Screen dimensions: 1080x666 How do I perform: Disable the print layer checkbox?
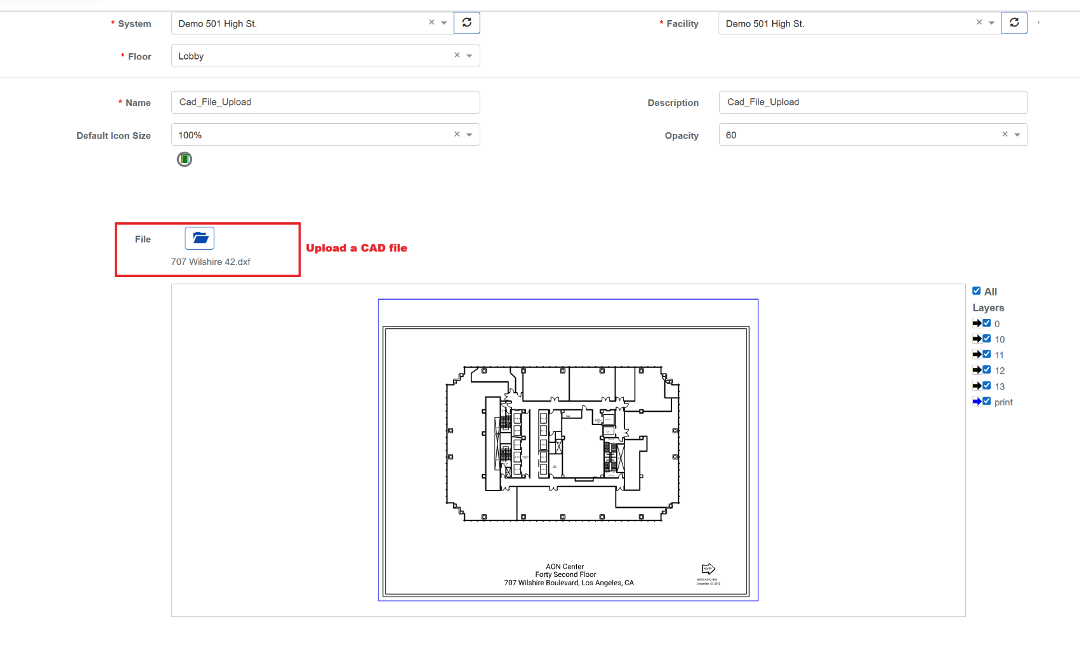click(987, 402)
